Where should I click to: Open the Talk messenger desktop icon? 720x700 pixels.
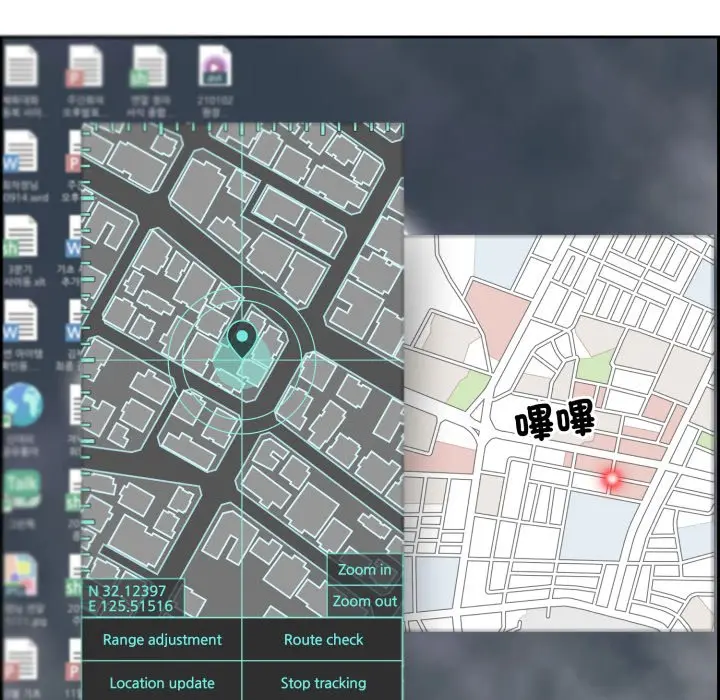(x=21, y=490)
